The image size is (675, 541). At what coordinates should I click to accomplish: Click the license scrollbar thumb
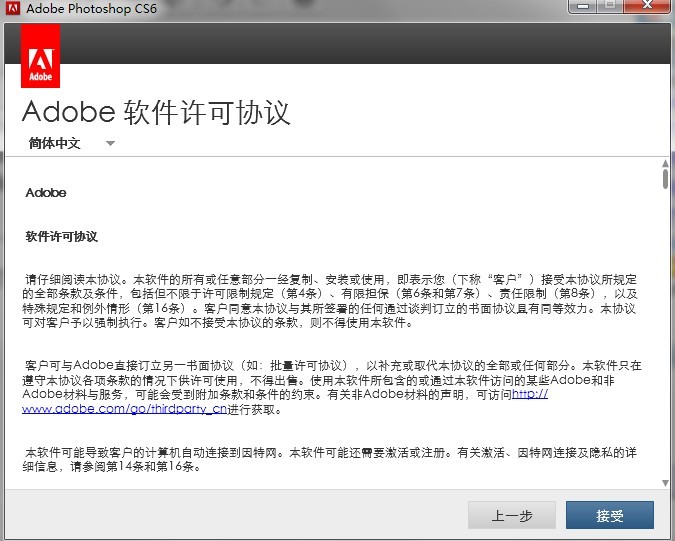[666, 179]
